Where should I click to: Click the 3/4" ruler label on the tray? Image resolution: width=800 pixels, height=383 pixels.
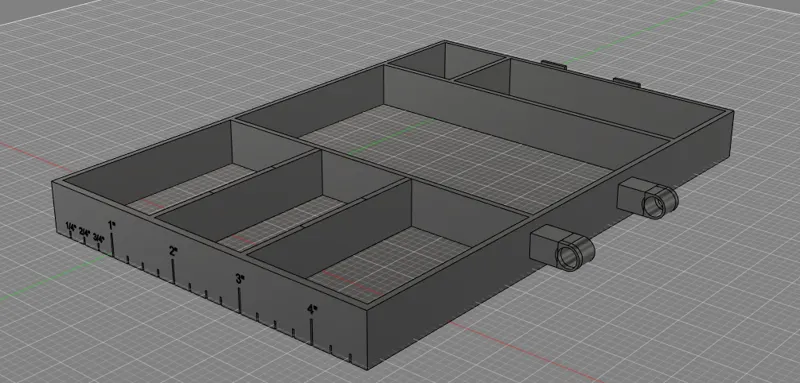coord(98,238)
